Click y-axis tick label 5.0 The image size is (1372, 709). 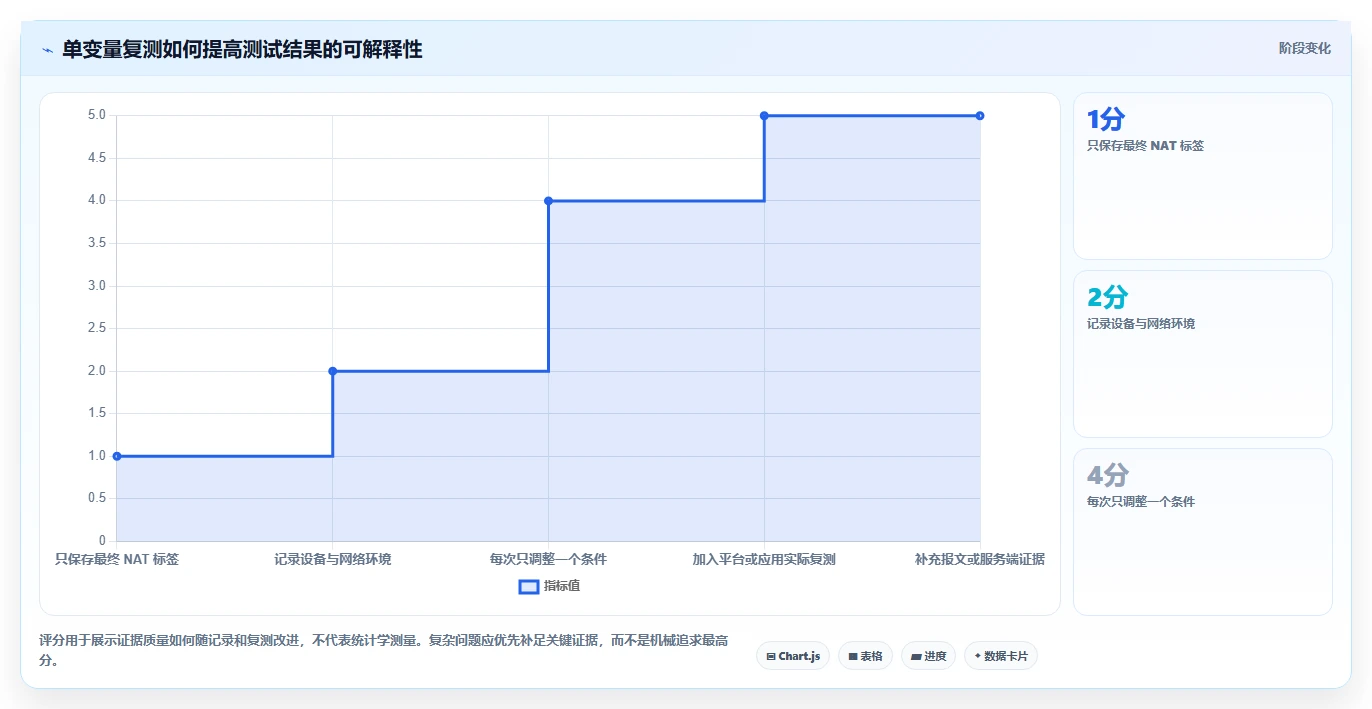97,115
